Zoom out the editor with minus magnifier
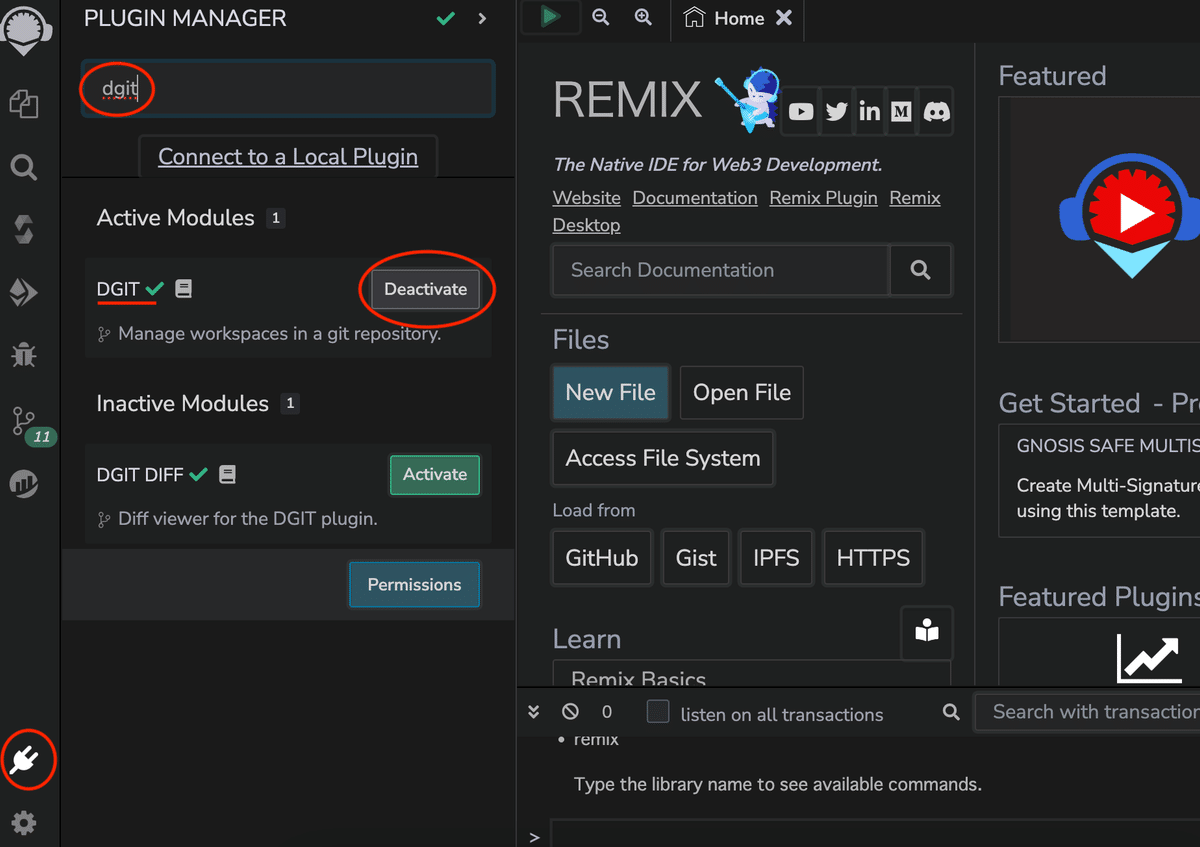 (600, 17)
